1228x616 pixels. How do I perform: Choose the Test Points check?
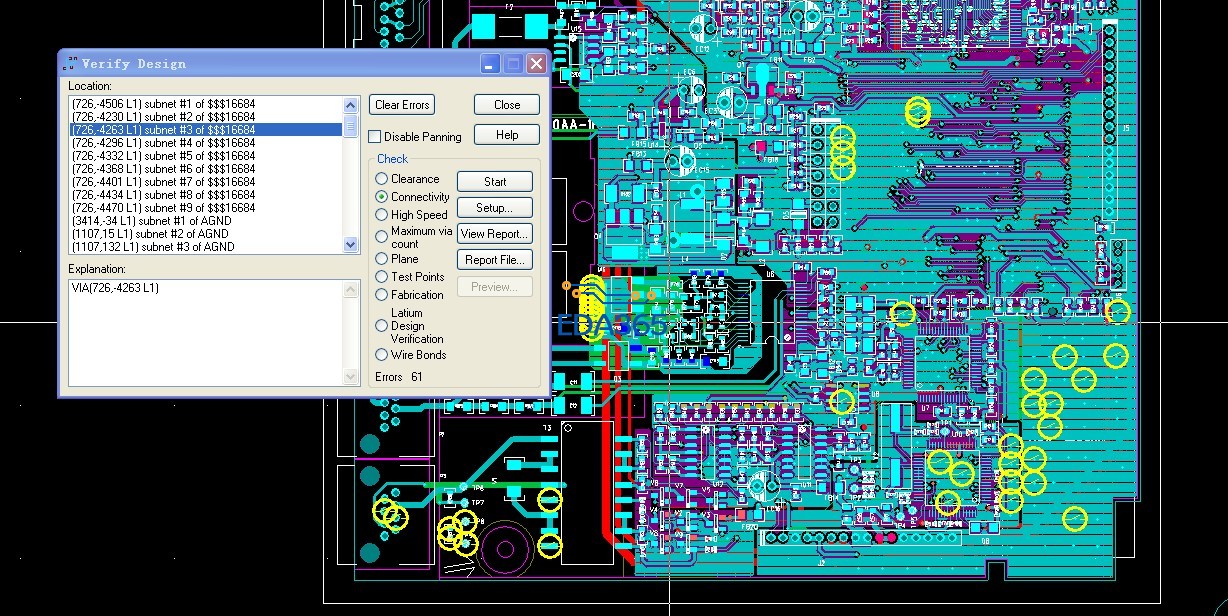click(x=382, y=277)
